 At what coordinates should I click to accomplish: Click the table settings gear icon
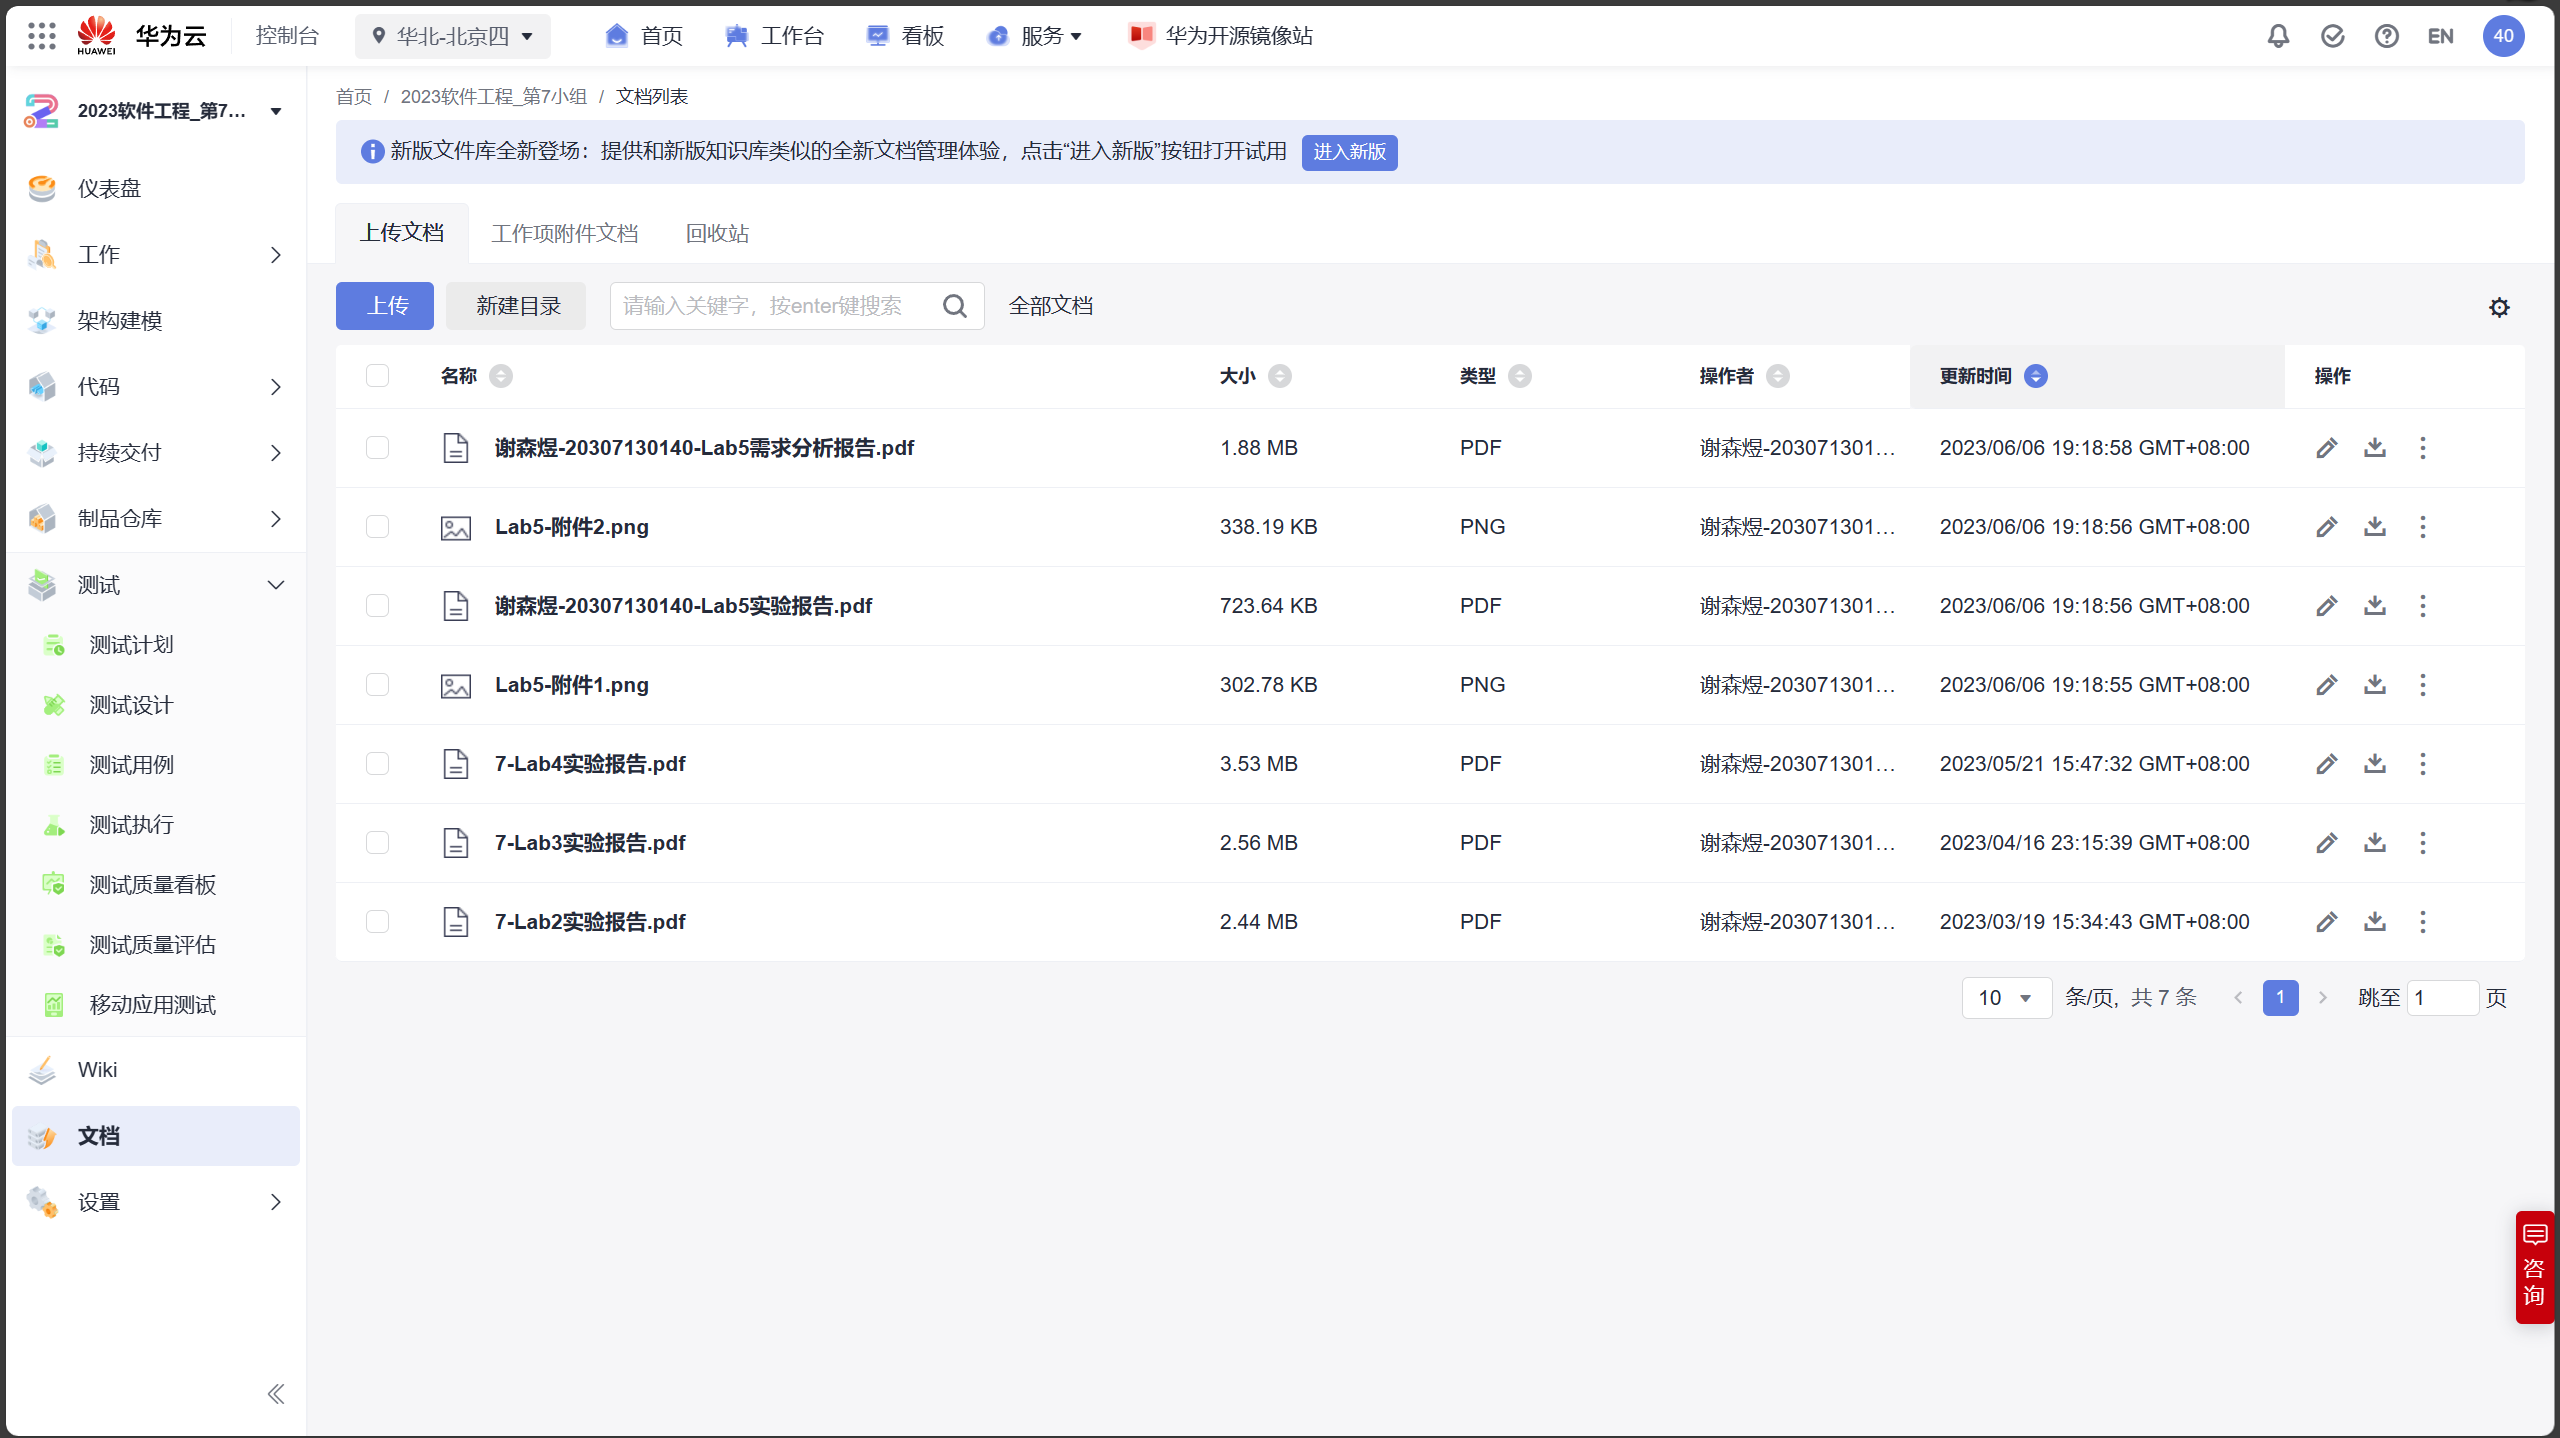pyautogui.click(x=2499, y=307)
